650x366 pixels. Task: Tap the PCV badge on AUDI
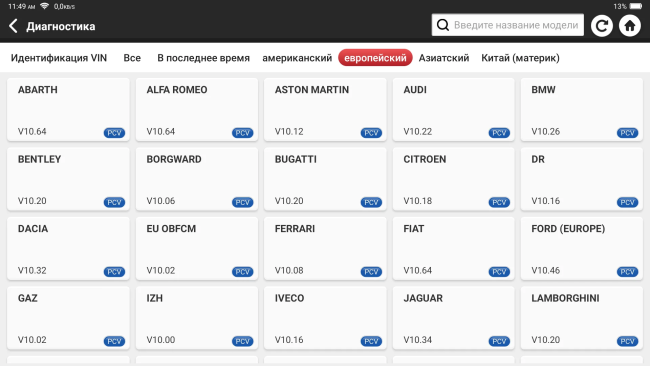click(499, 133)
